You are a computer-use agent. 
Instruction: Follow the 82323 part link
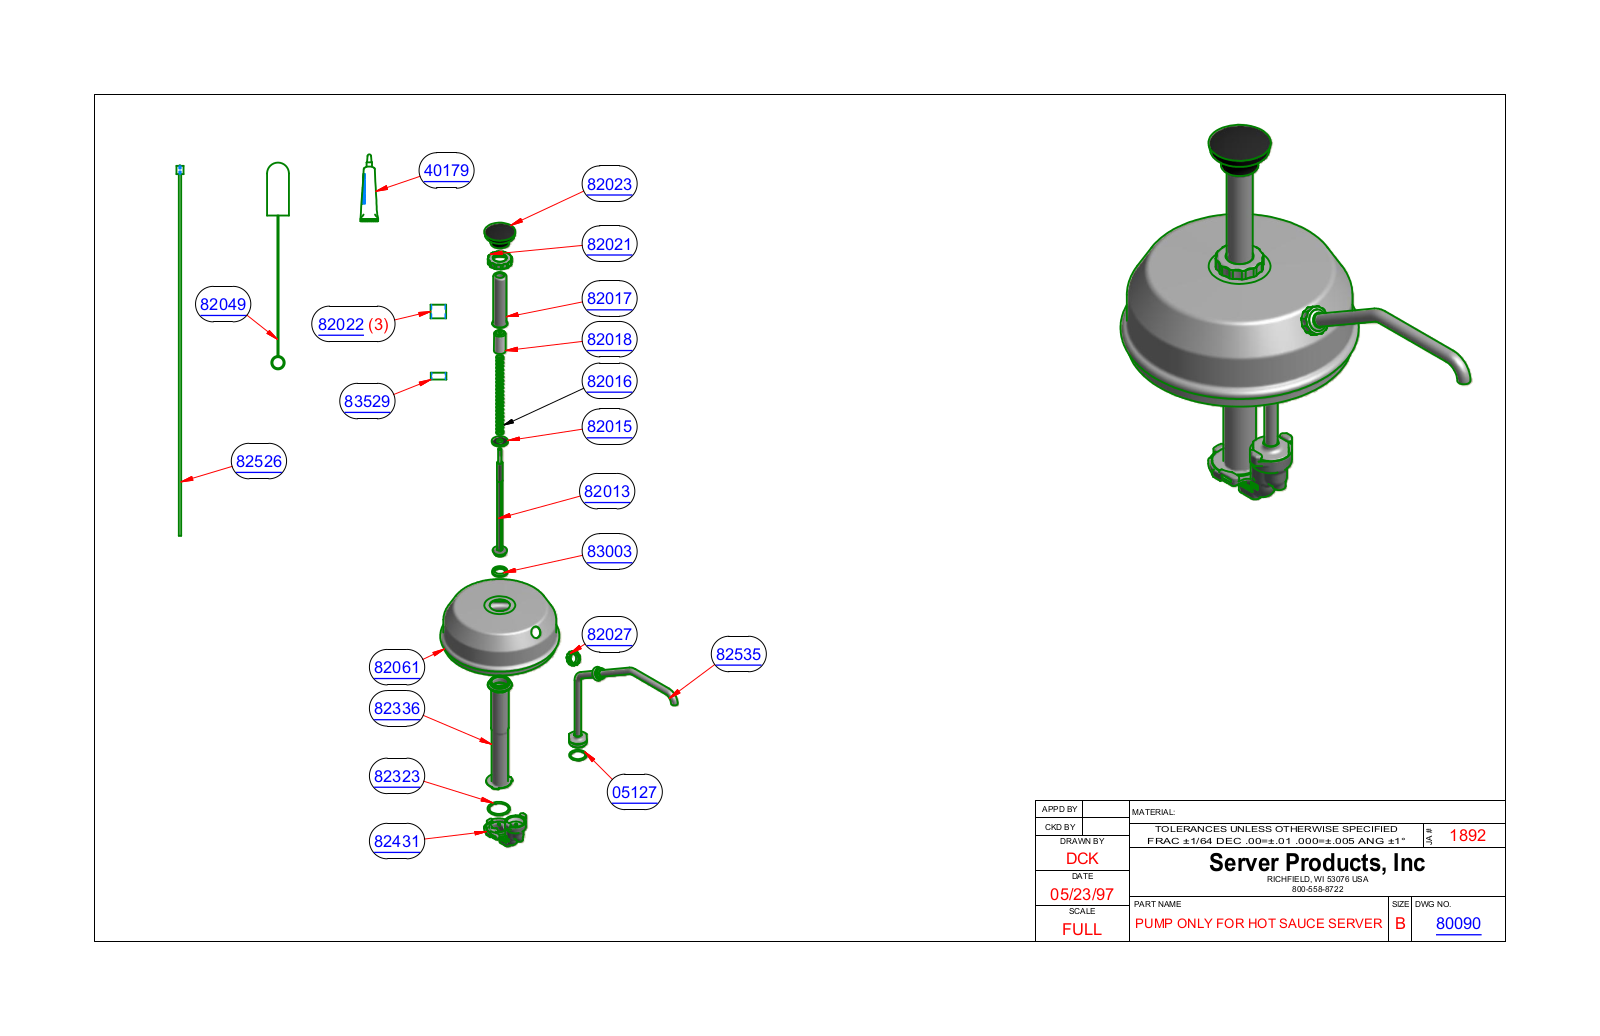tap(397, 776)
